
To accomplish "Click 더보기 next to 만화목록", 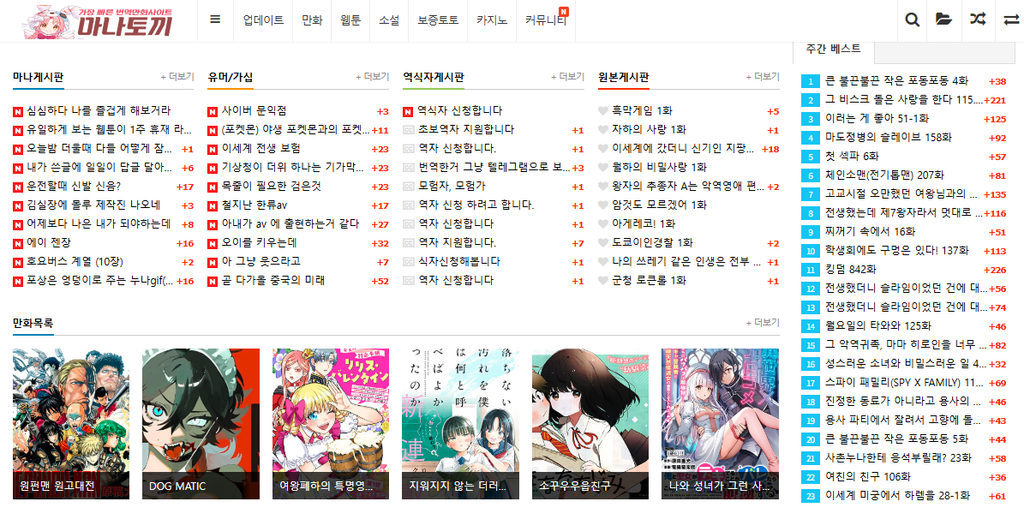I will click(763, 323).
